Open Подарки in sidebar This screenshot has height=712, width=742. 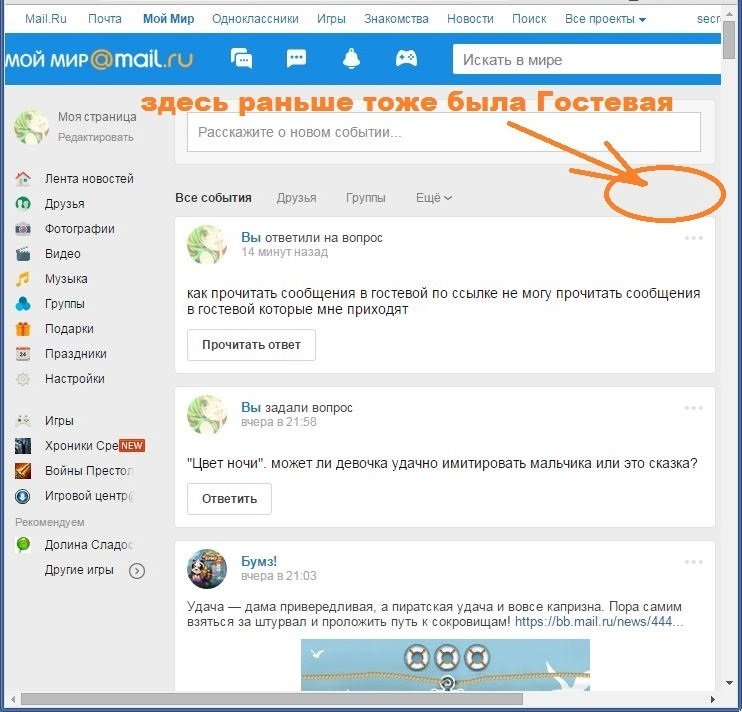click(69, 329)
